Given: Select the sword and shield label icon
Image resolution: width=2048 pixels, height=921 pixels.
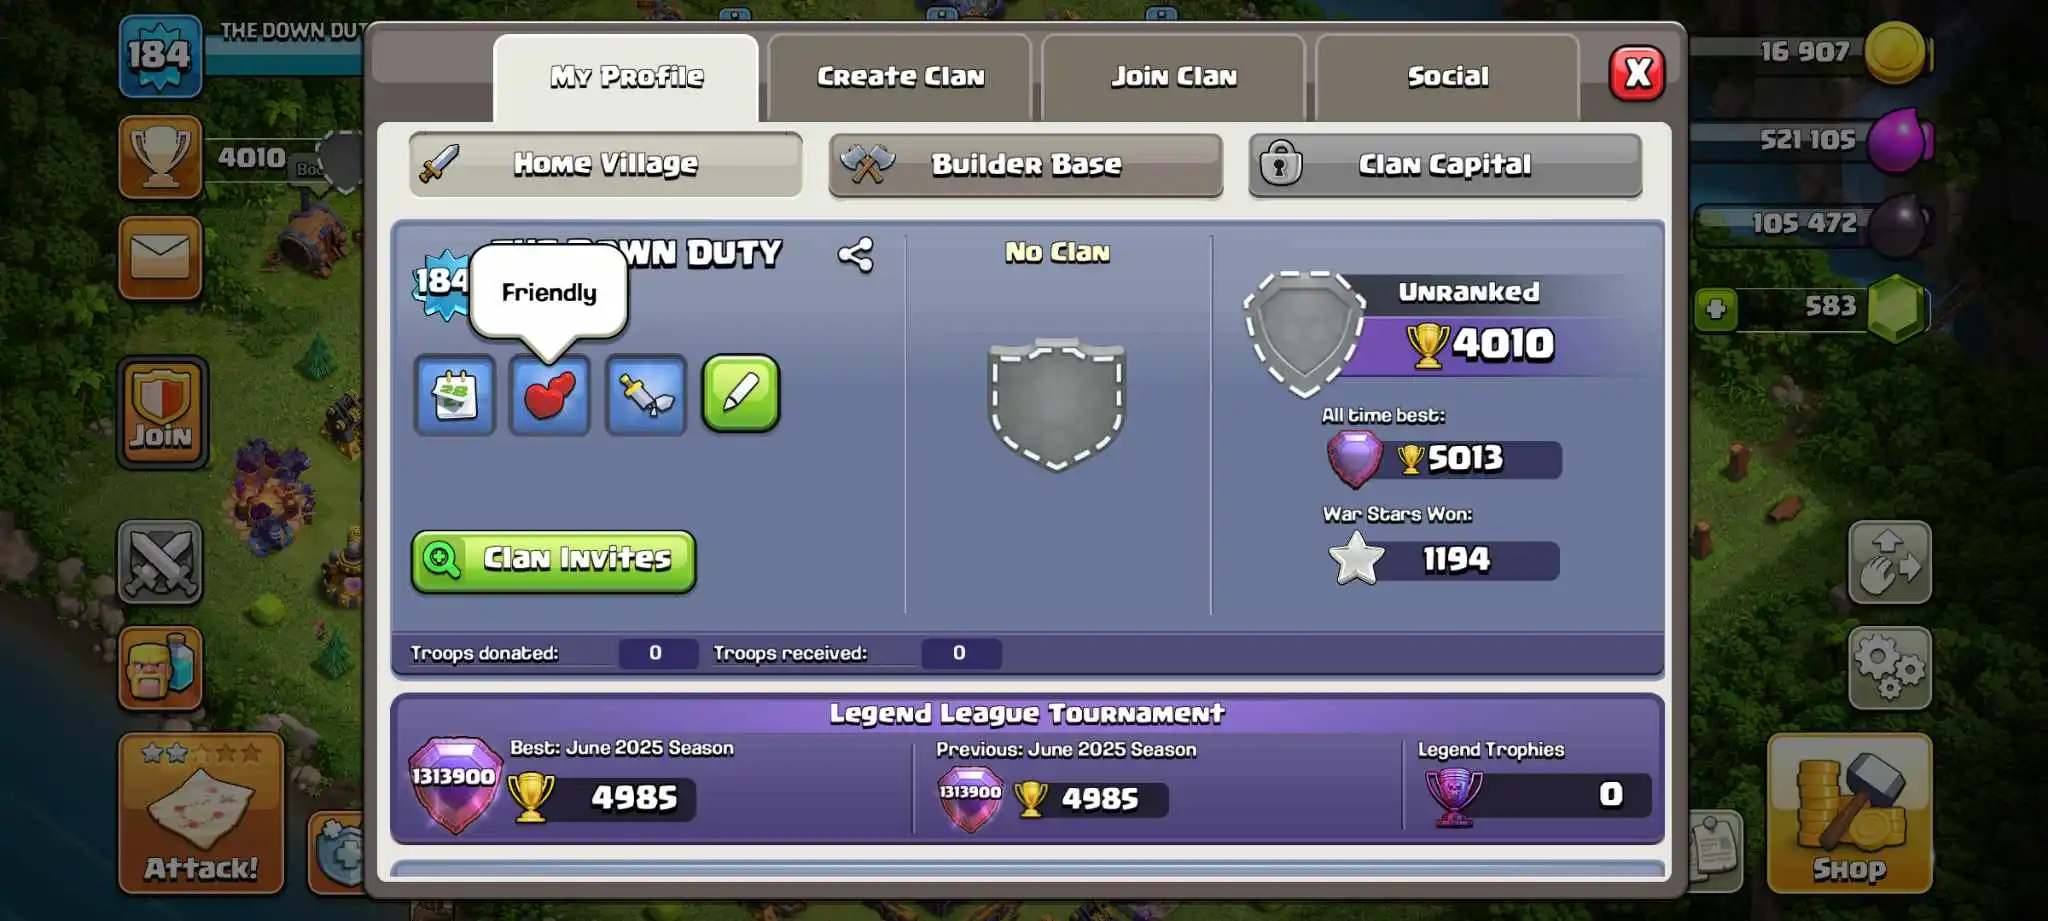Looking at the screenshot, I should point(646,395).
